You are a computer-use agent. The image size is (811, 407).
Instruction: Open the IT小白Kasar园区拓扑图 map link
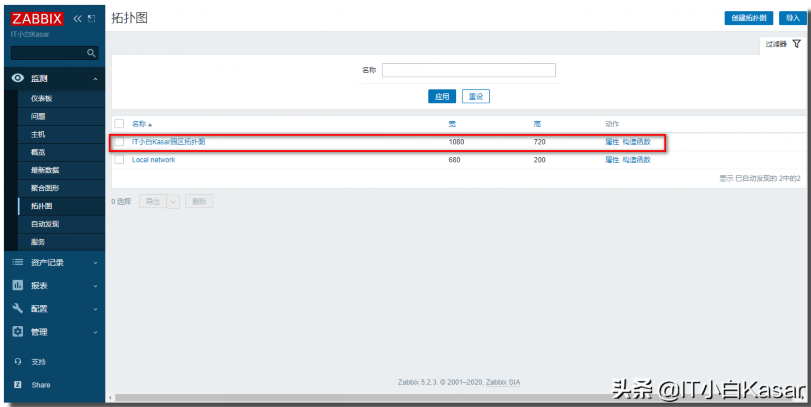click(169, 141)
